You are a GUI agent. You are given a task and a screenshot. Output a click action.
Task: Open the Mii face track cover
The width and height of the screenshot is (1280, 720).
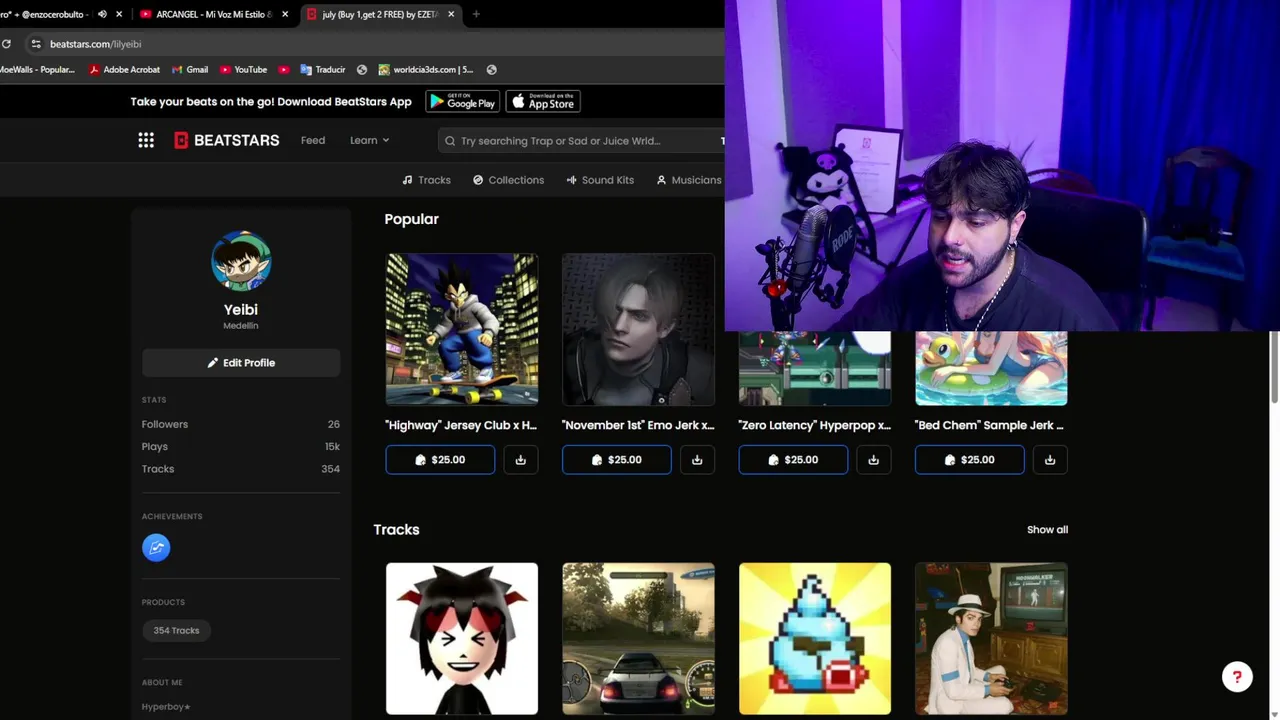pyautogui.click(x=462, y=639)
